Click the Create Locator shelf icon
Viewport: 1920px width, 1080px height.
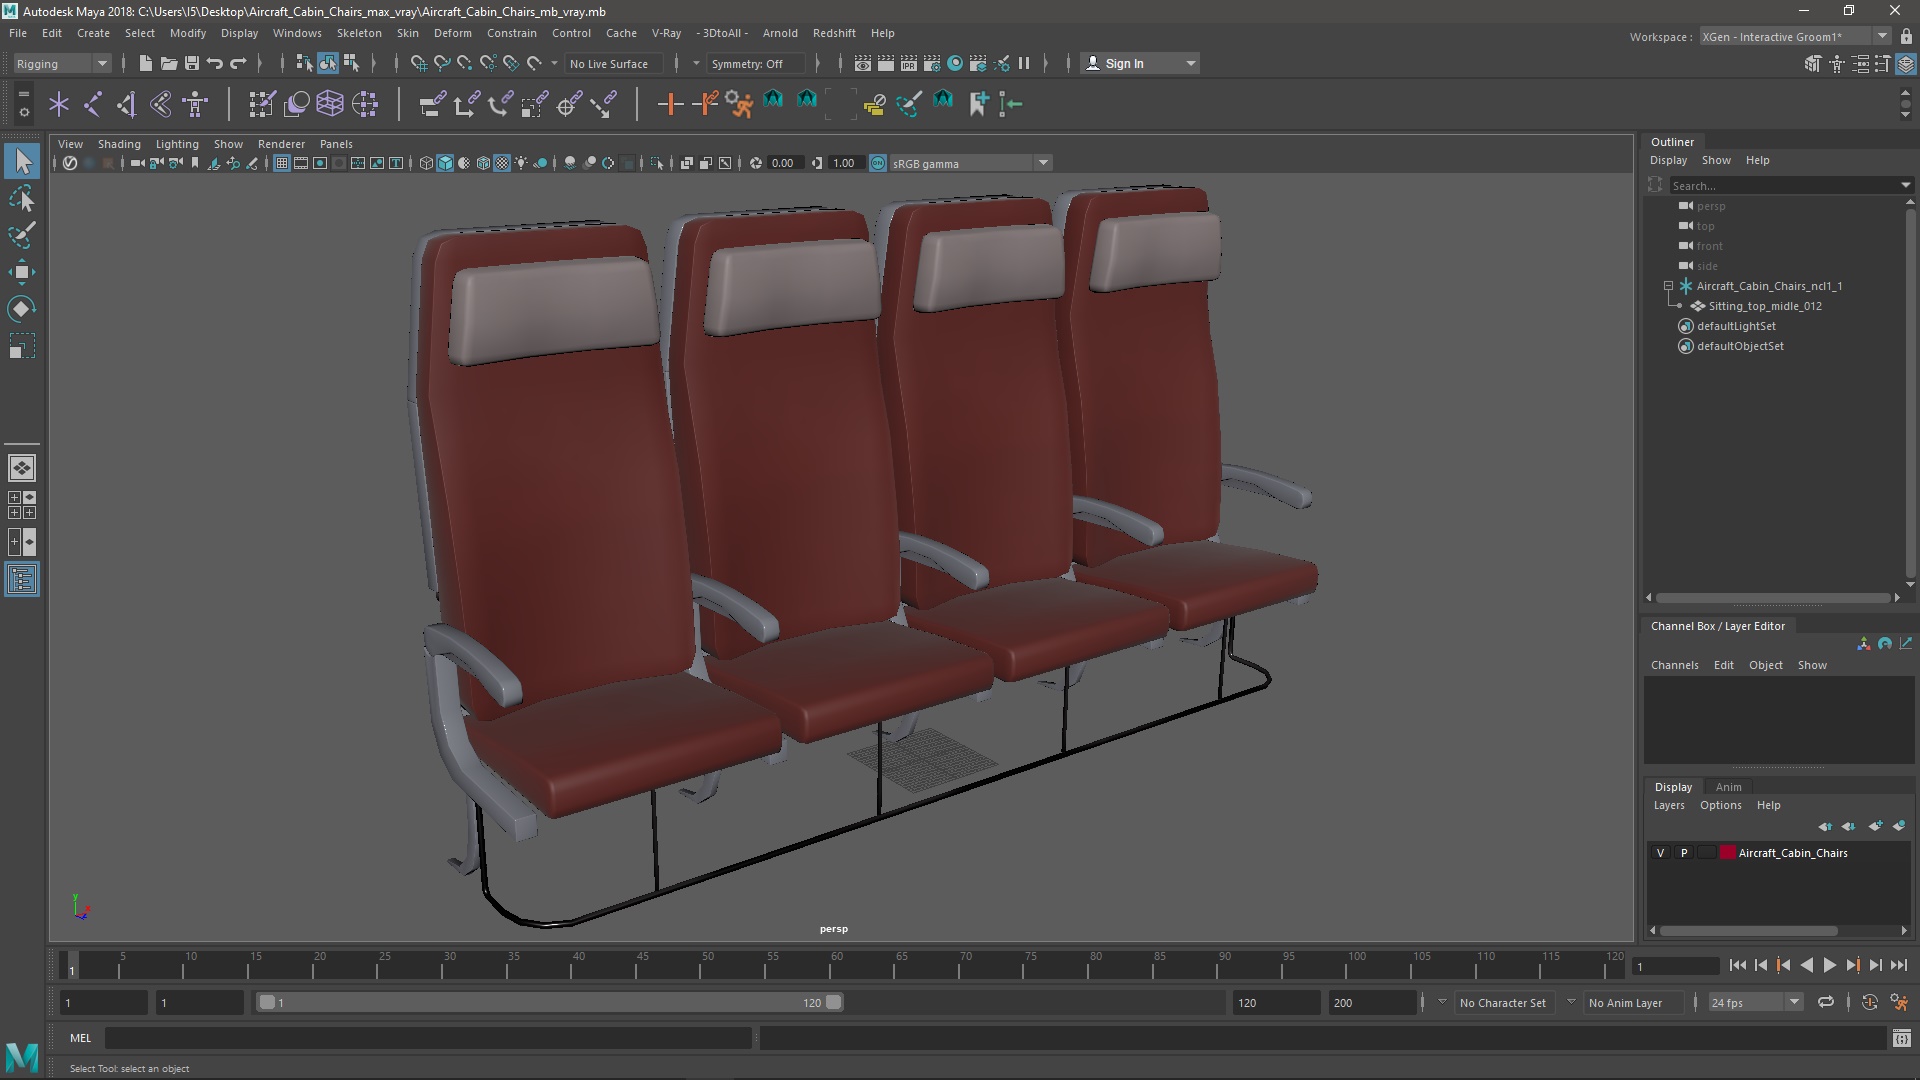coord(59,104)
